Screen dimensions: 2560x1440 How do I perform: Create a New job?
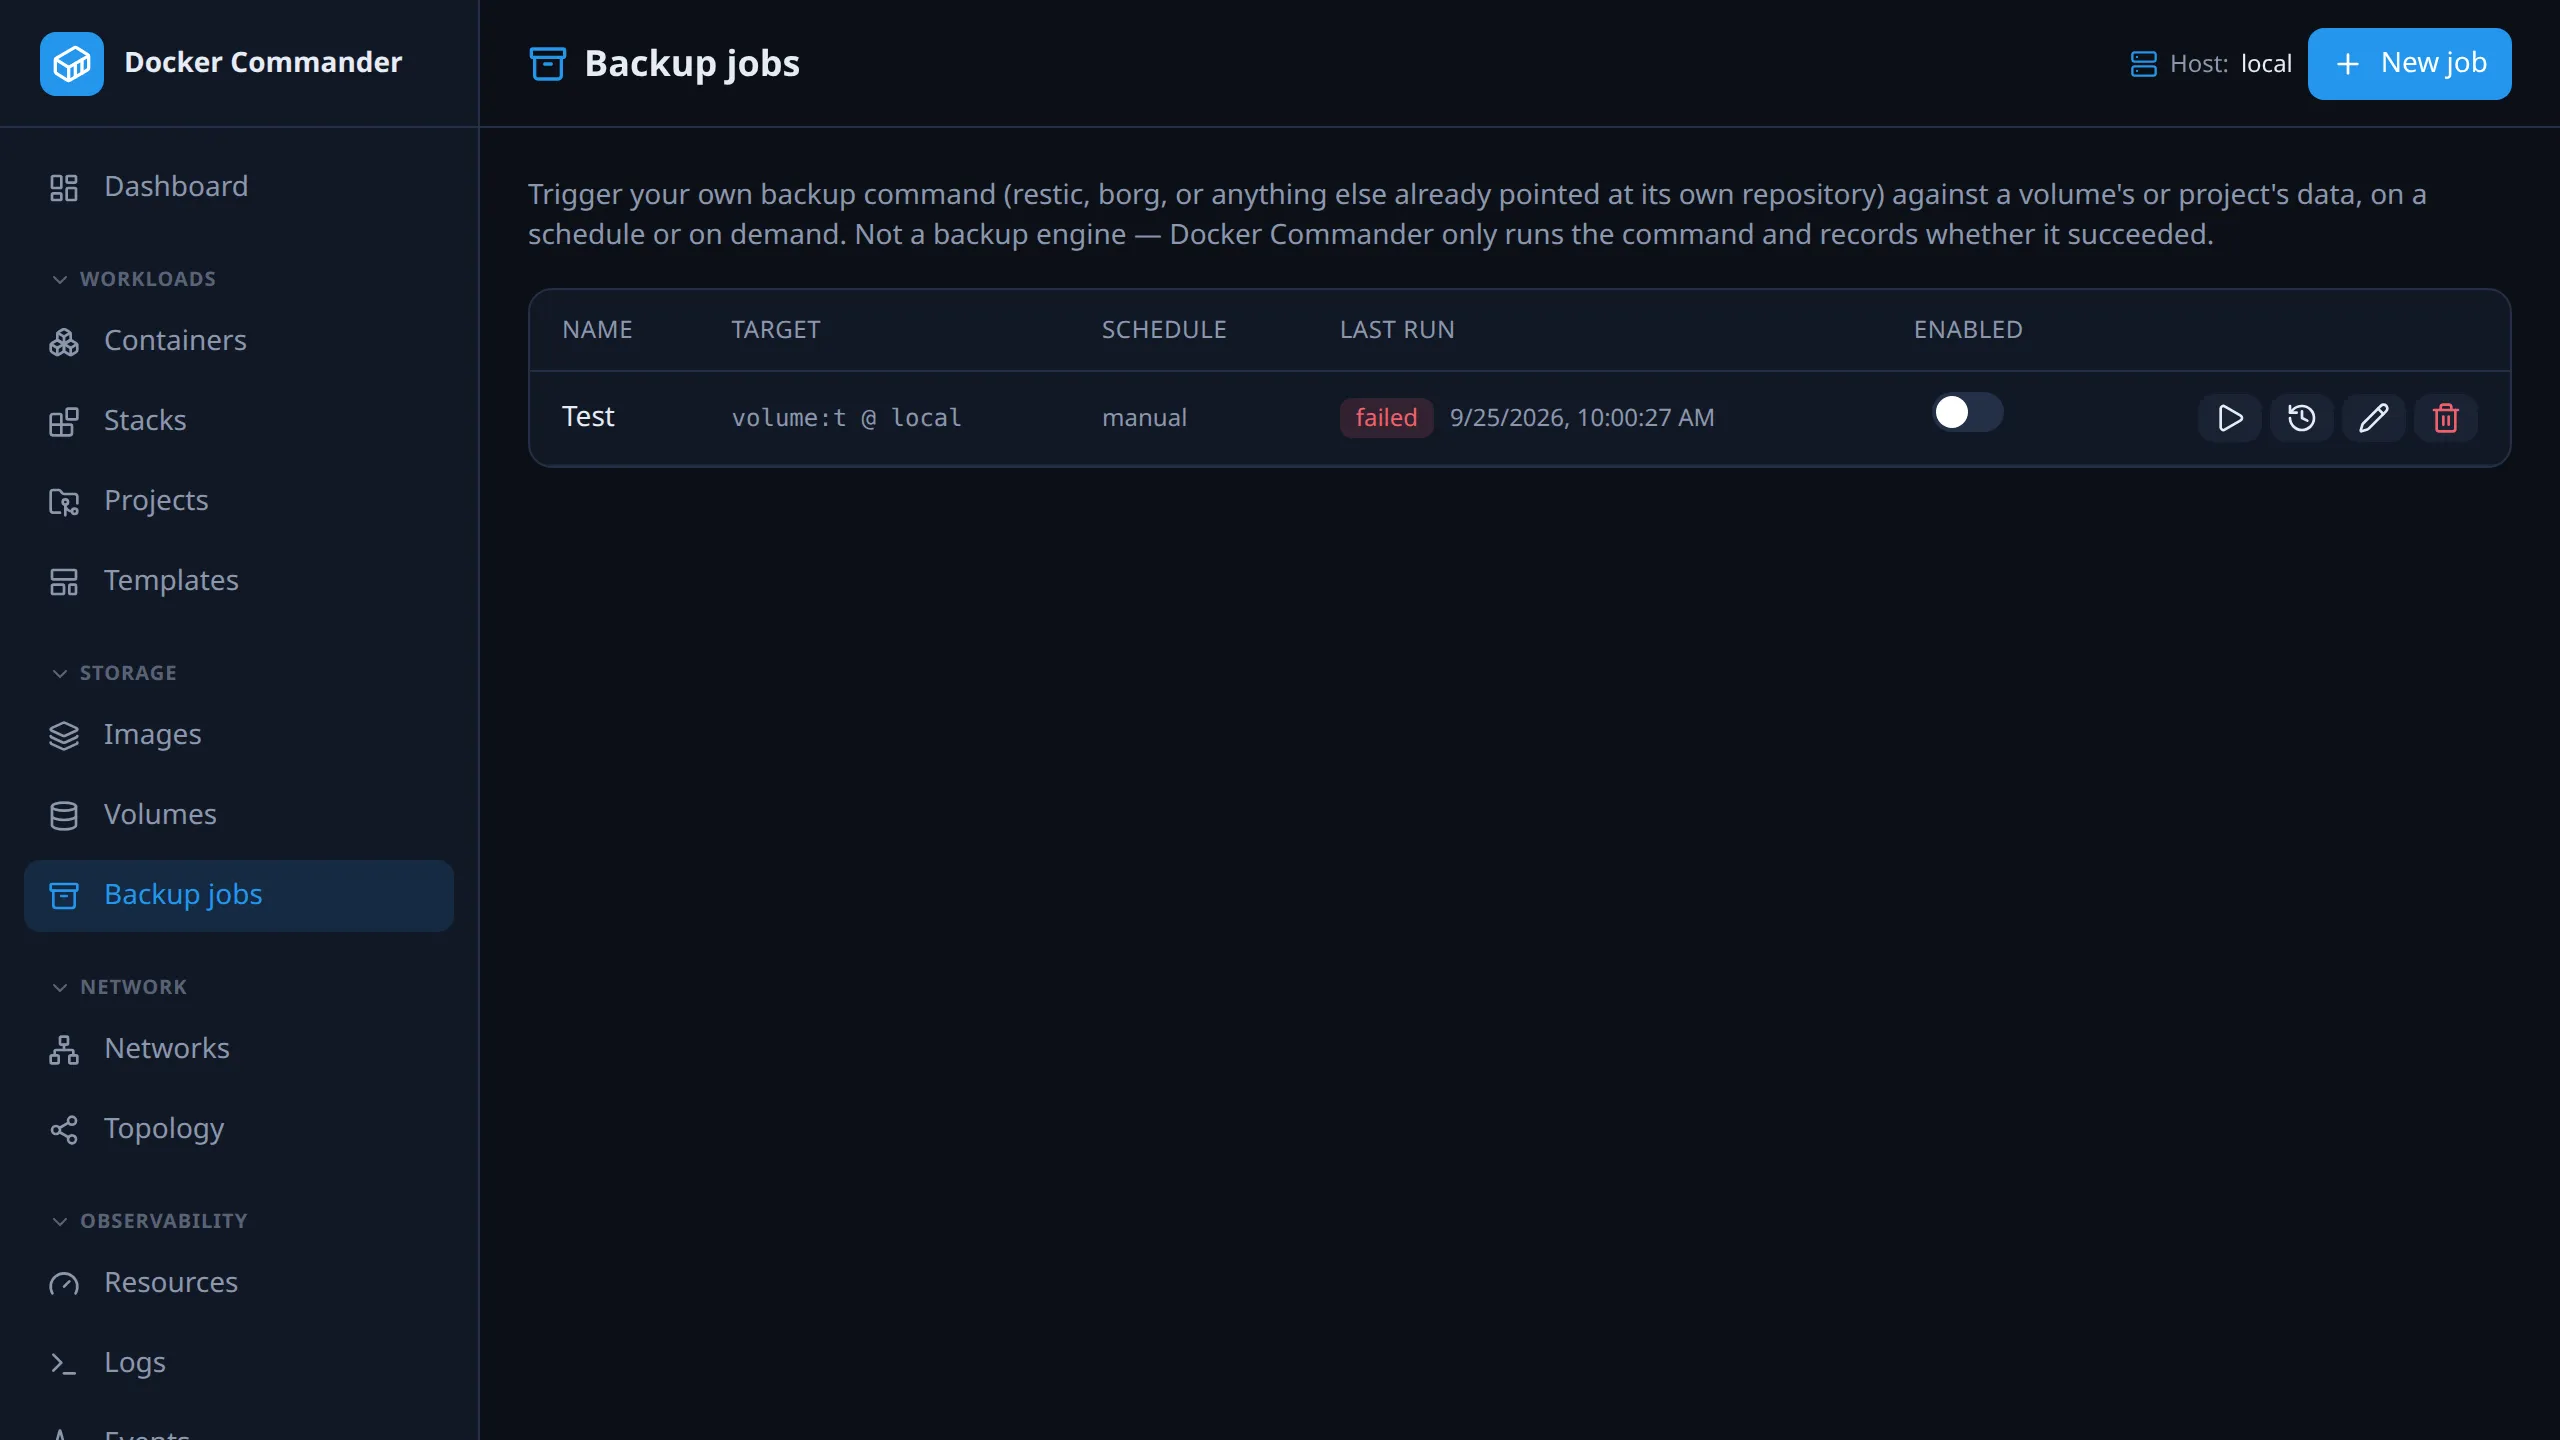pyautogui.click(x=2409, y=64)
